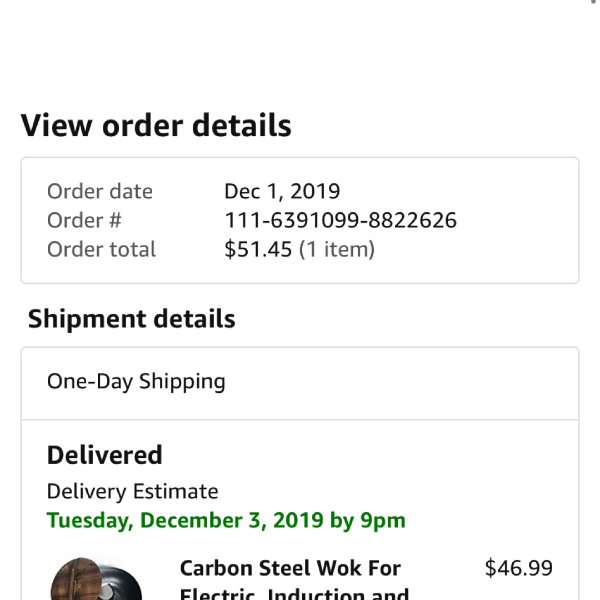The image size is (600, 600).
Task: Click the Shipment details heading
Action: coord(132,319)
